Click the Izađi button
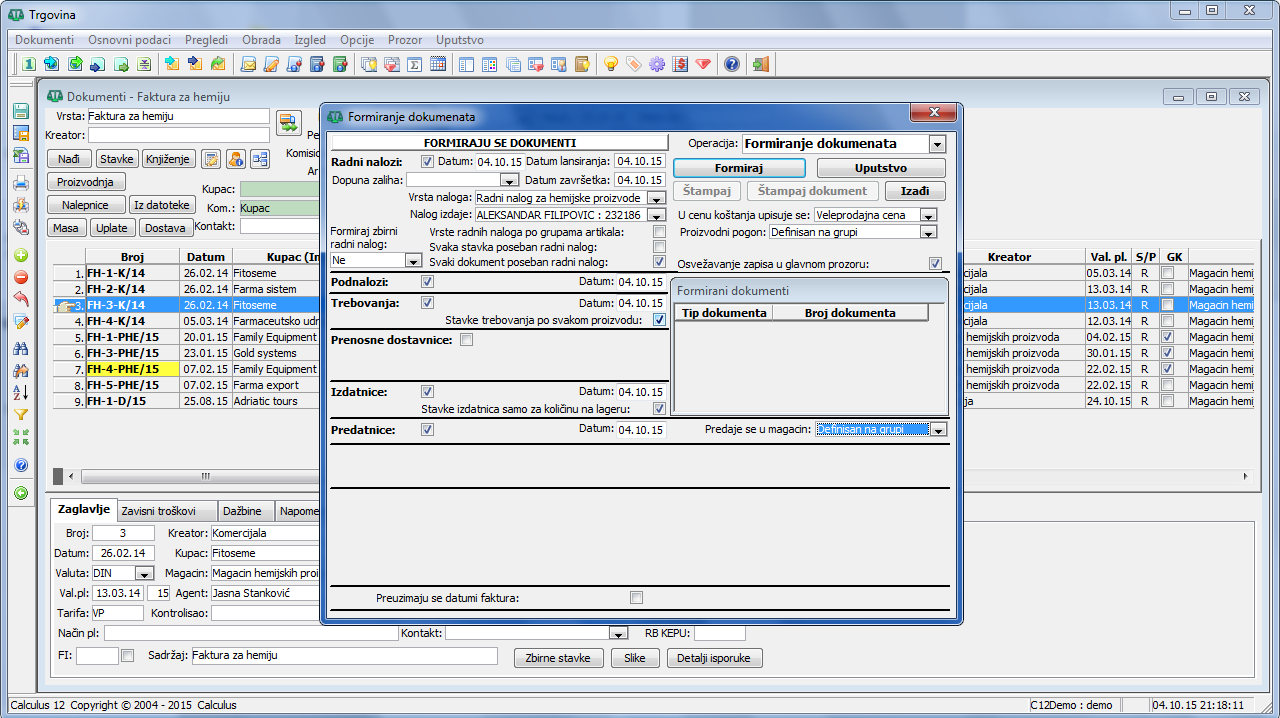This screenshot has width=1280, height=718. pos(914,191)
